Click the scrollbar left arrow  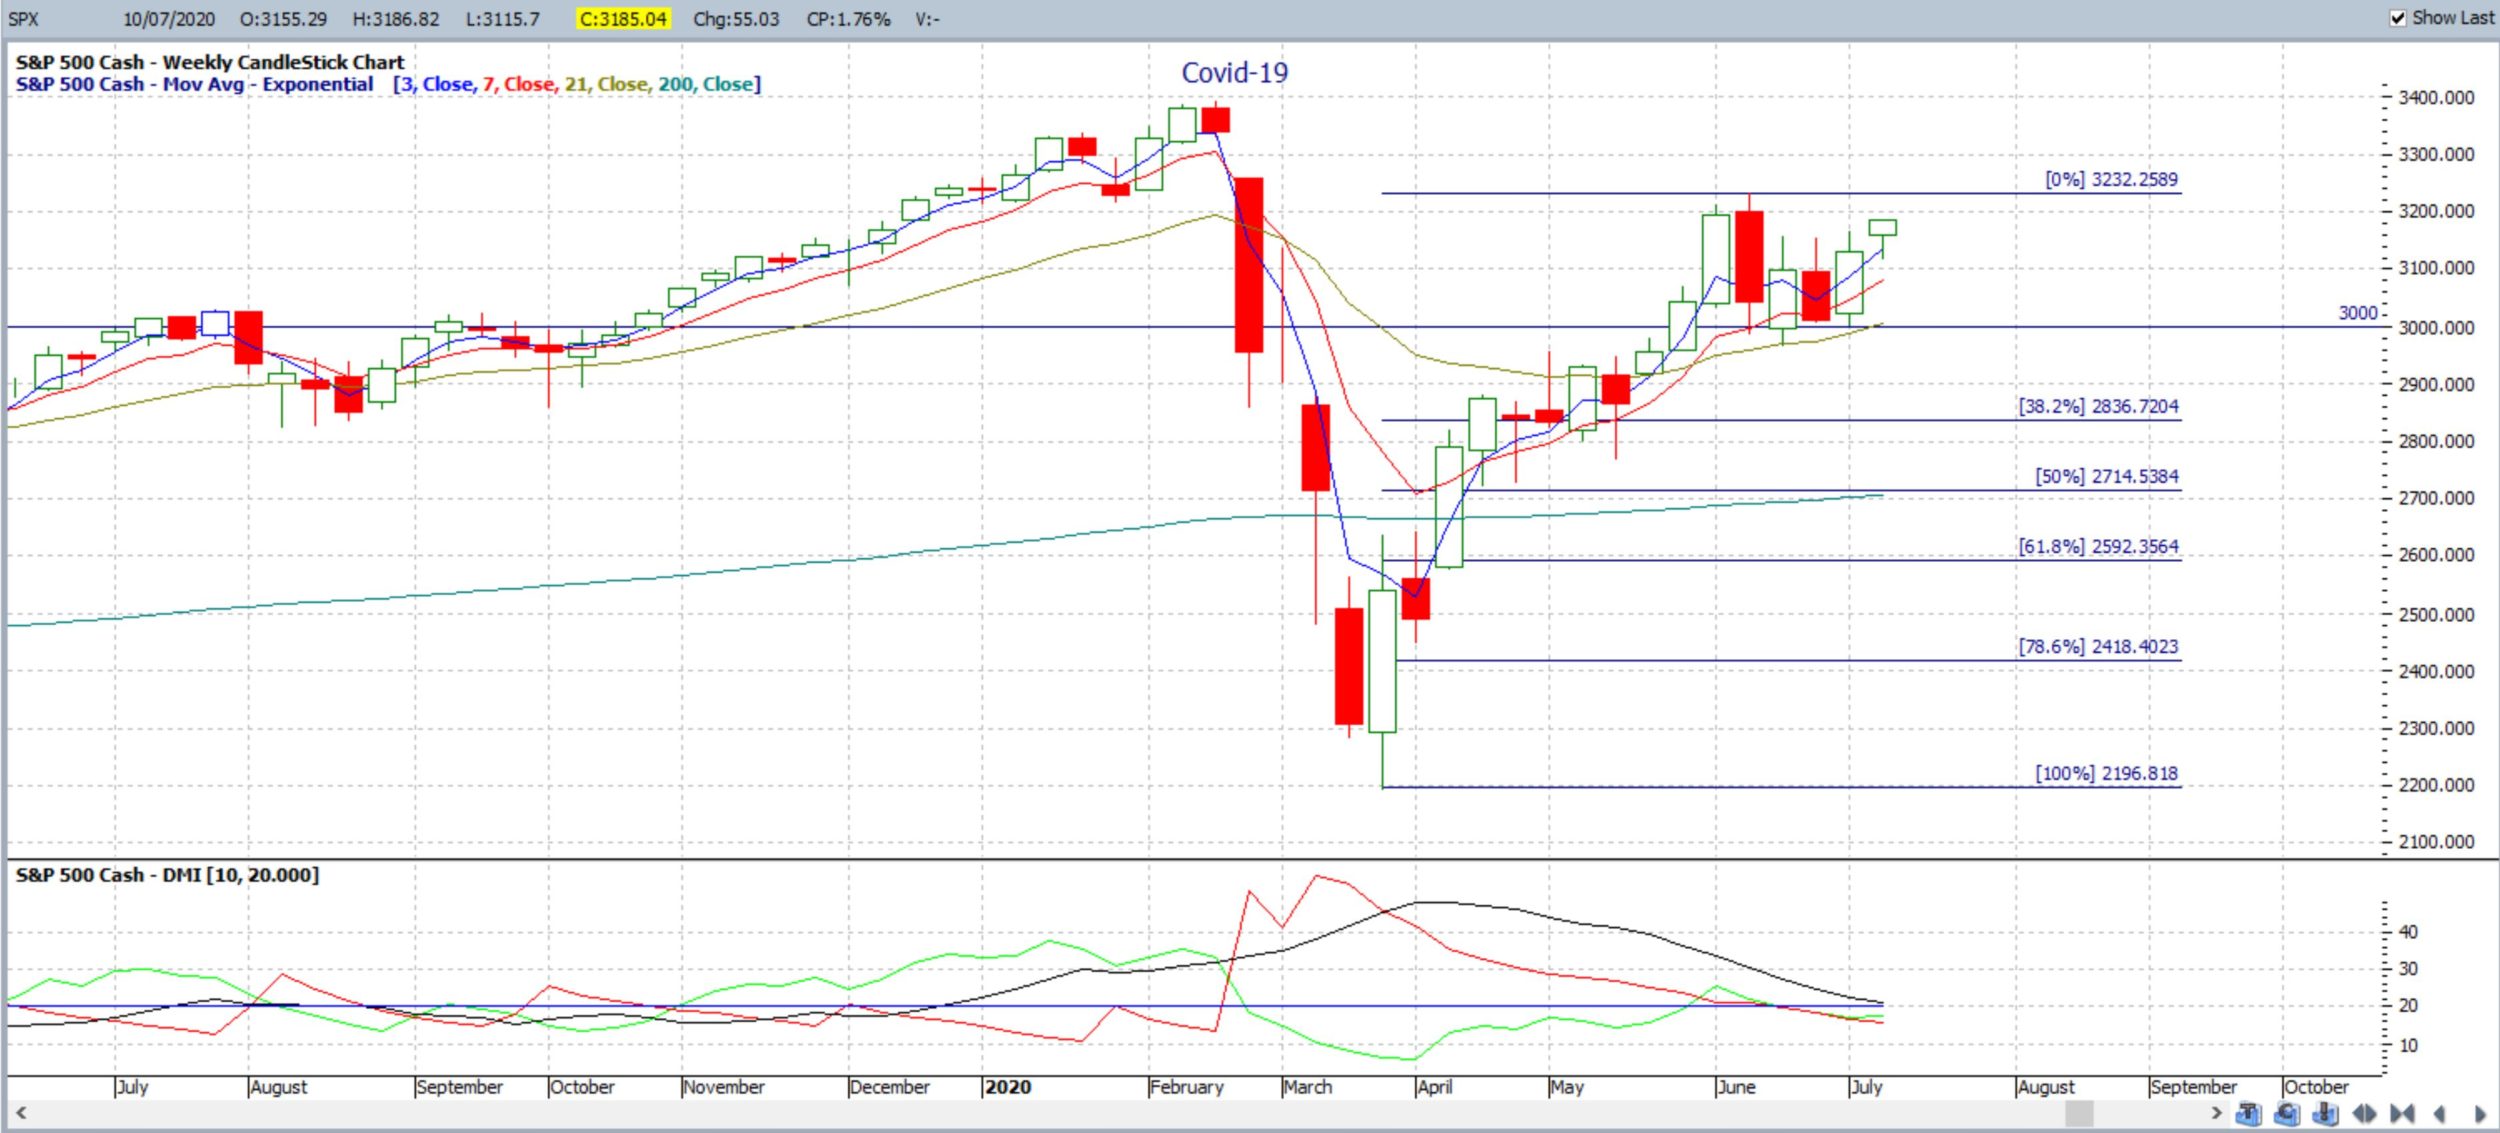click(20, 1112)
